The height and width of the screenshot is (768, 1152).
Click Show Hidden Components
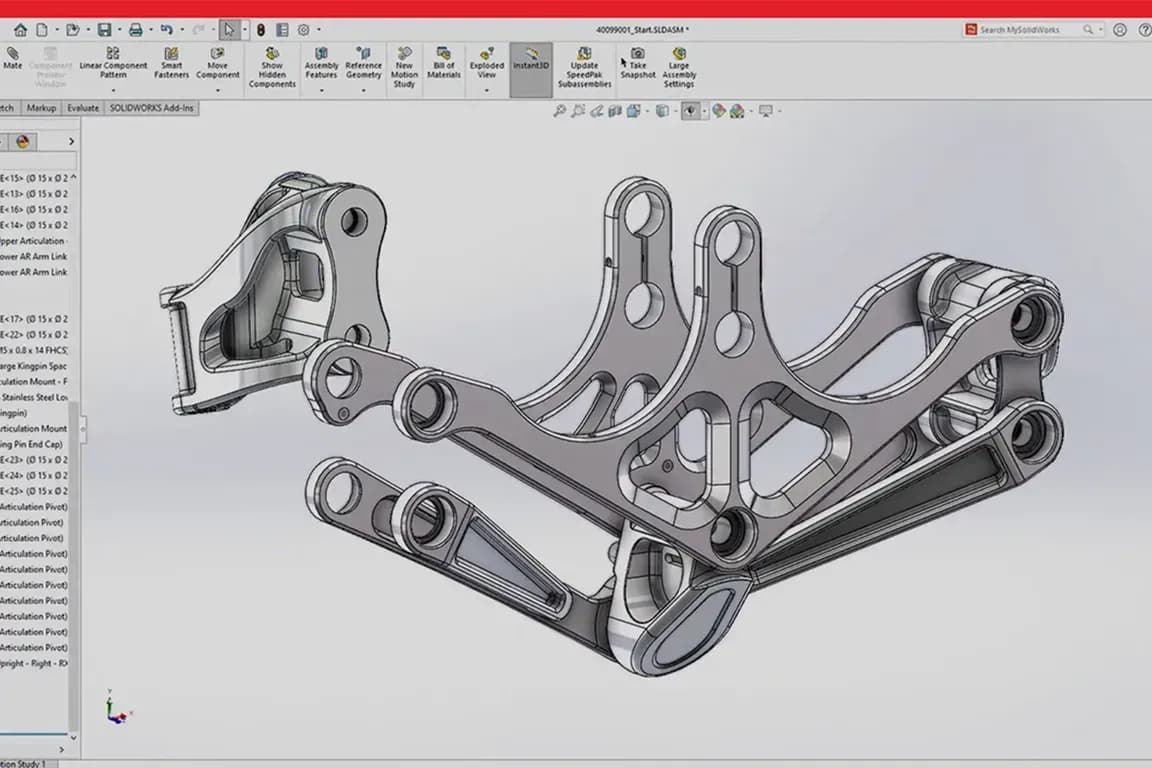(x=272, y=68)
